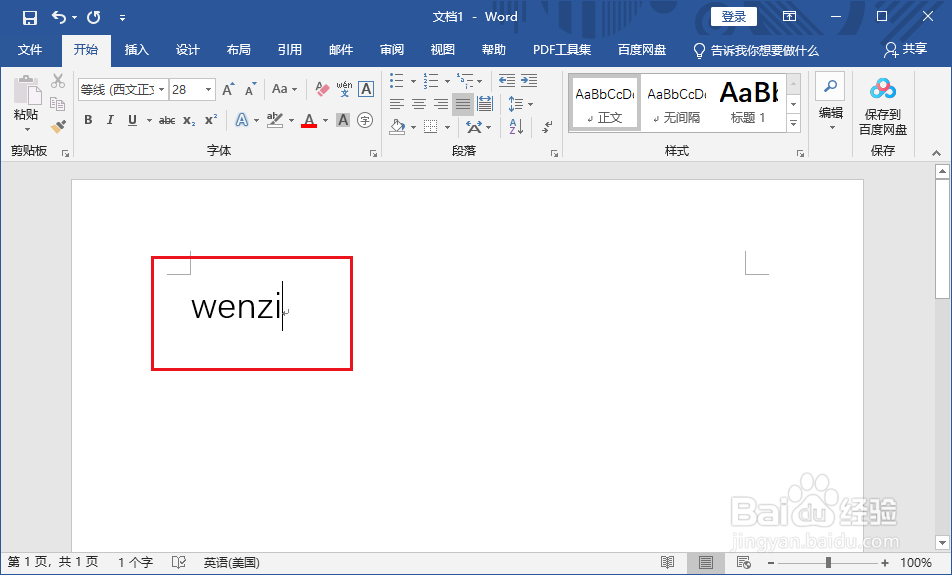The width and height of the screenshot is (952, 575).
Task: Click the Find magnifier editing icon
Action: [x=830, y=87]
